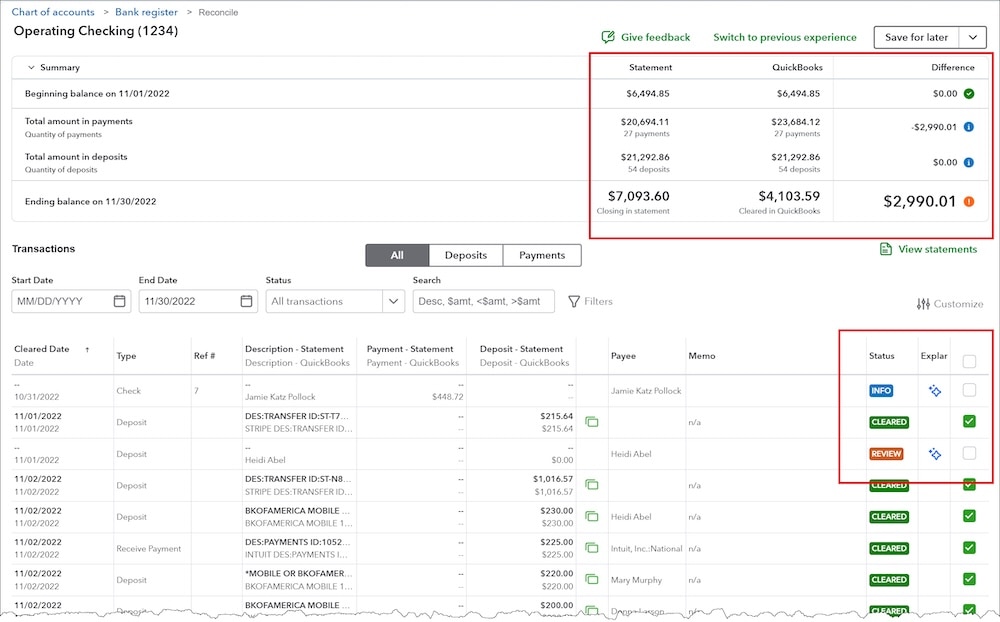Click the $4,103.59 cleared QuickBooks balance
1000x622 pixels.
(x=789, y=196)
